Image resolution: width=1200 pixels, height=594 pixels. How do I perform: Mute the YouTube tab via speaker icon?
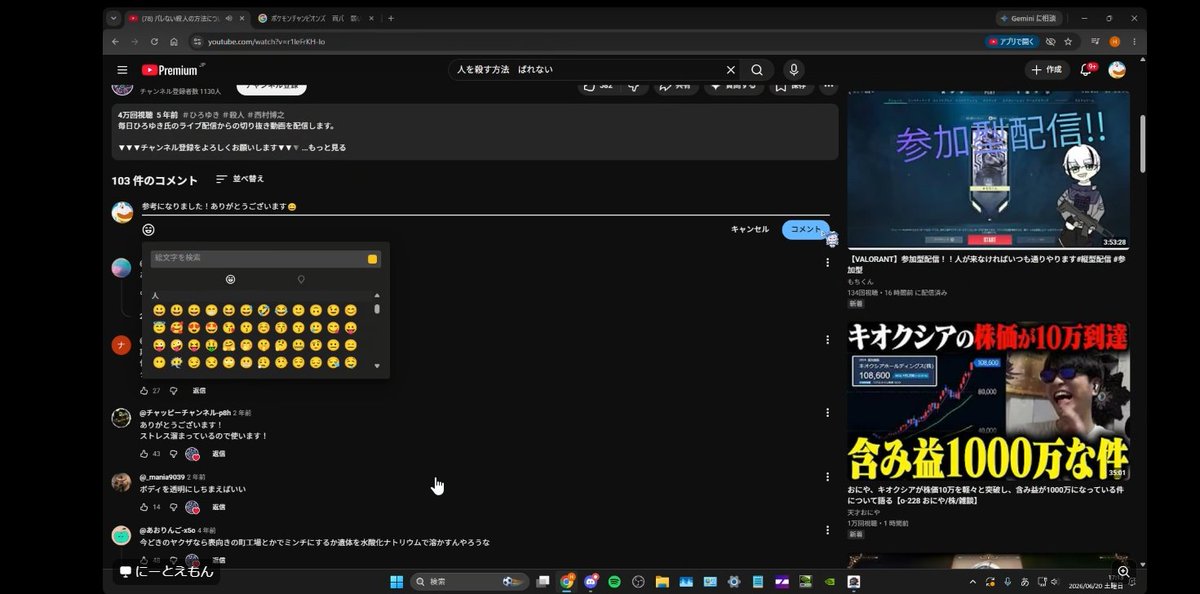coord(229,18)
